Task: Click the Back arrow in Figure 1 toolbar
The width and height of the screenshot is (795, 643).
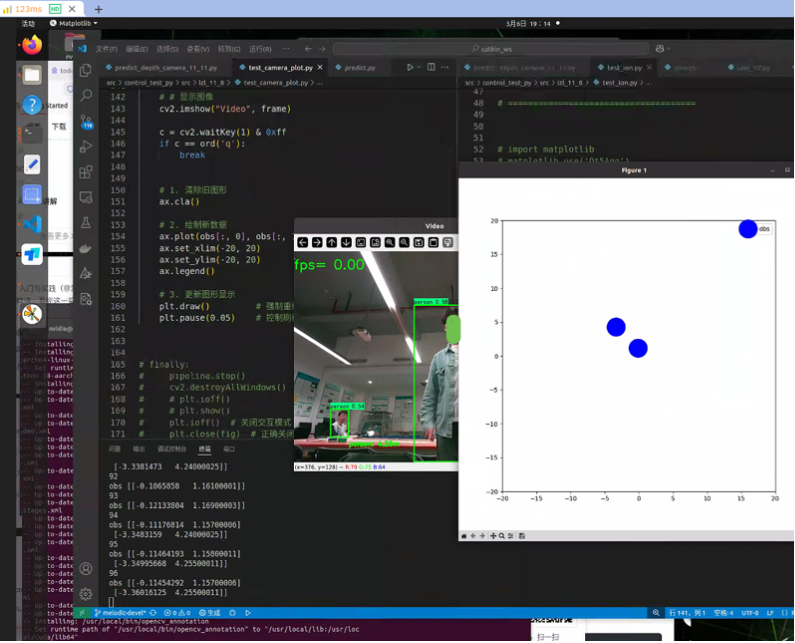Action: [x=473, y=536]
